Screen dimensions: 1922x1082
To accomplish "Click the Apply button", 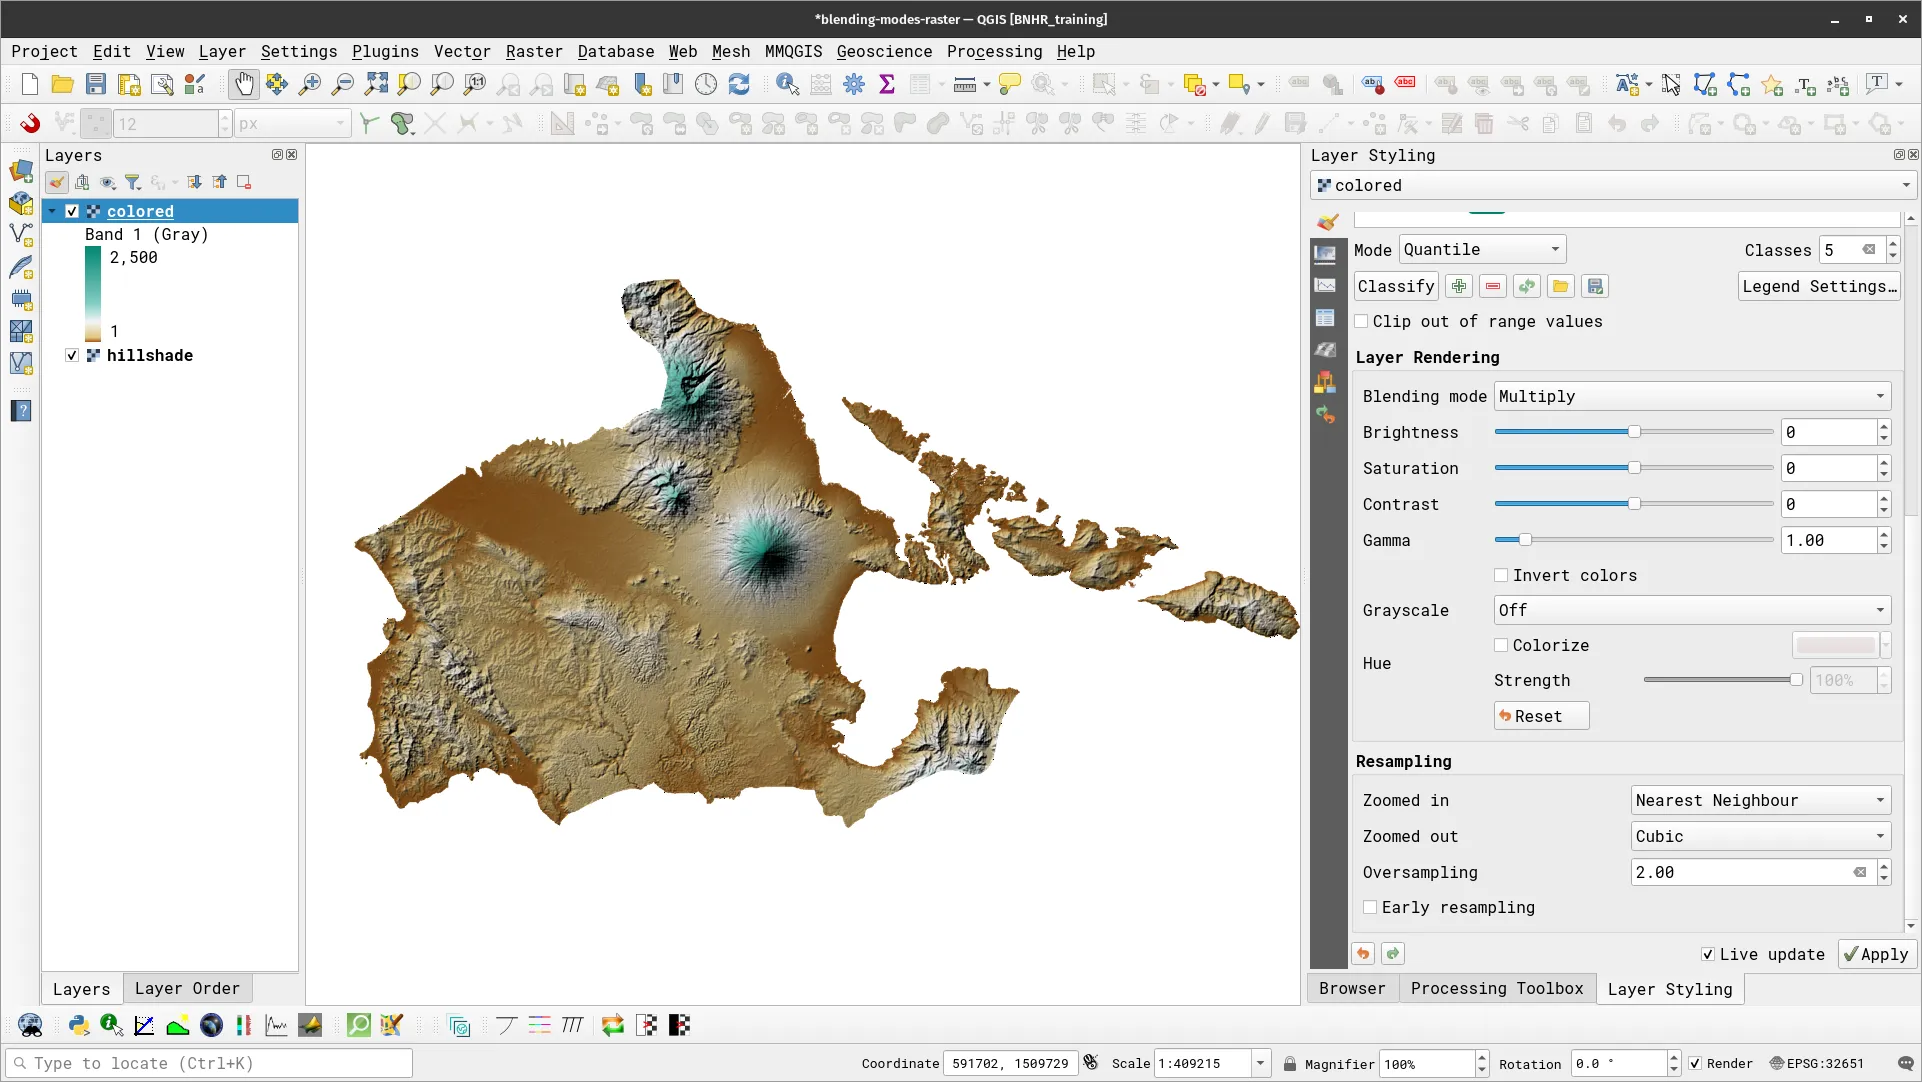I will 1876,954.
